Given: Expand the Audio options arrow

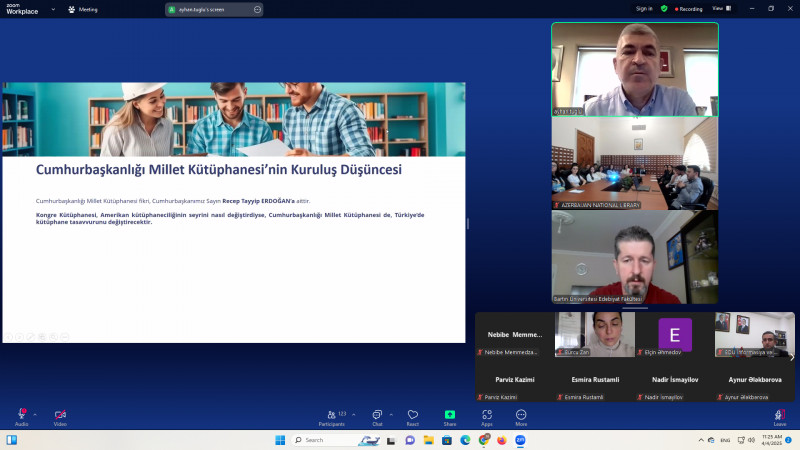Looking at the screenshot, I should click(x=35, y=413).
